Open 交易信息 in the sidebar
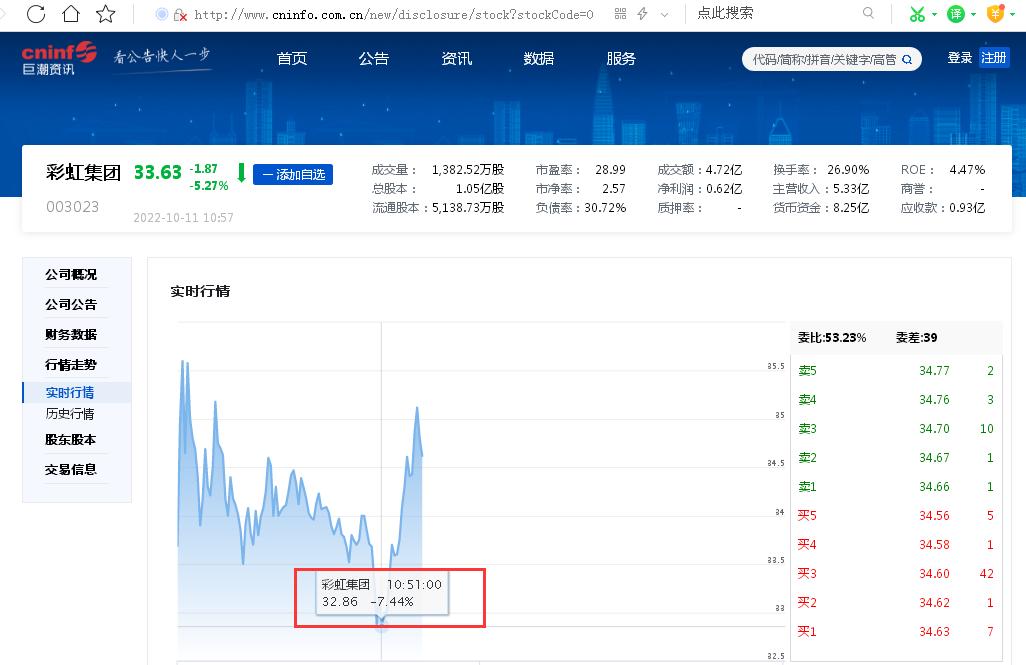This screenshot has width=1026, height=665. [71, 469]
